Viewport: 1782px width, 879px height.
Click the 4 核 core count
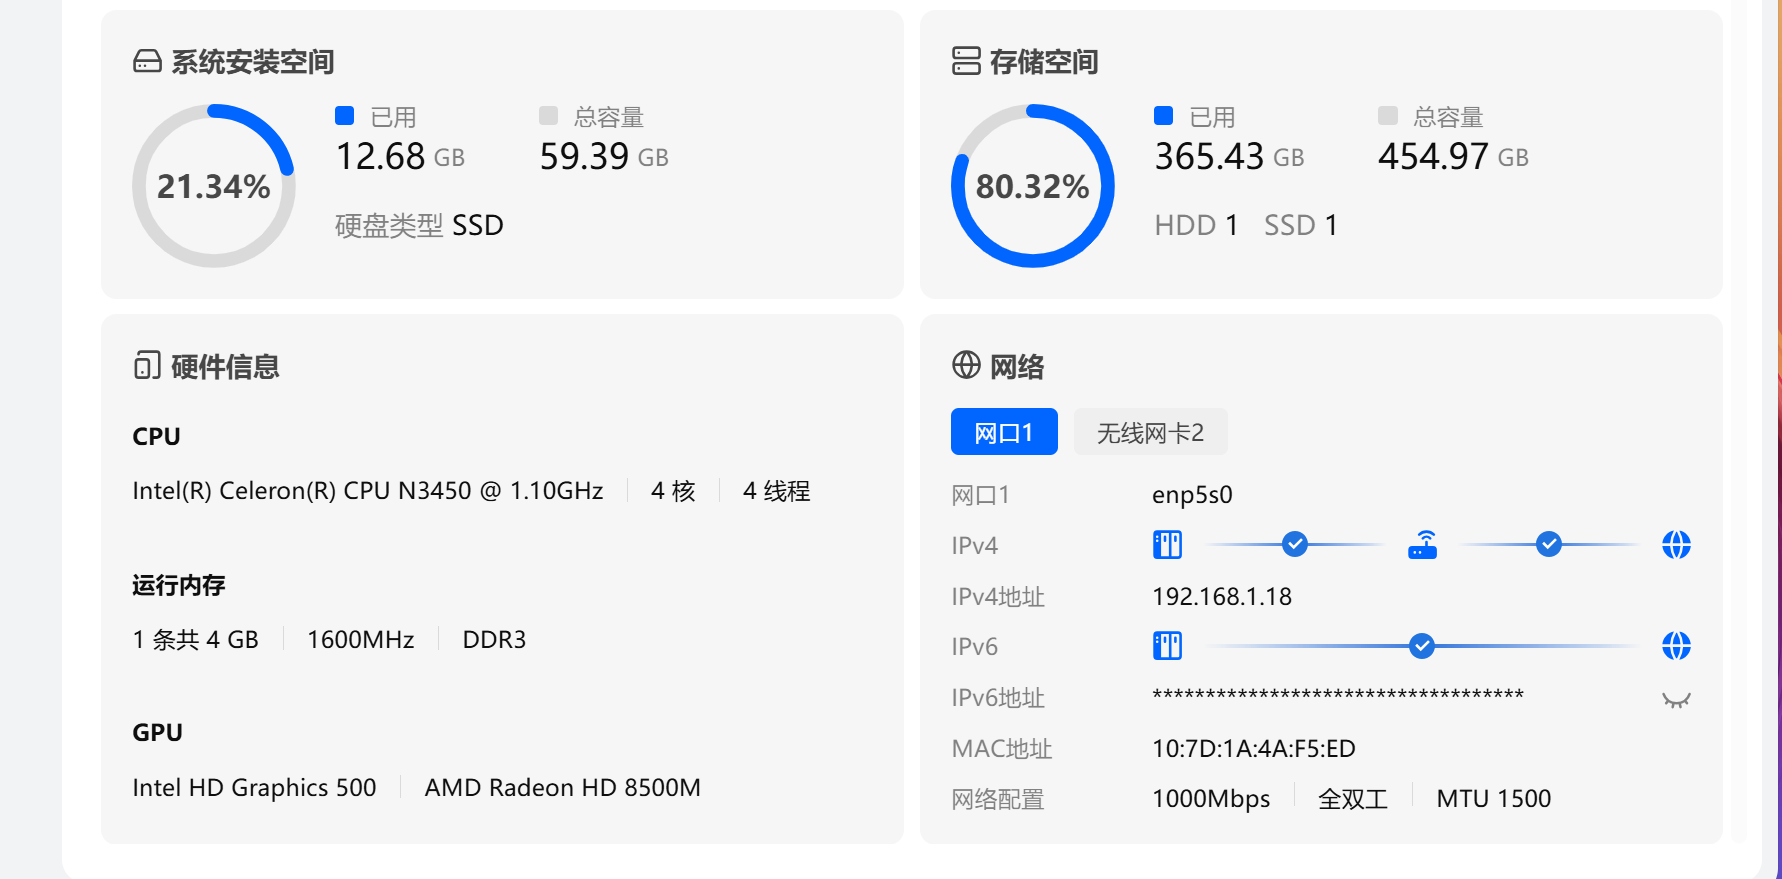673,491
